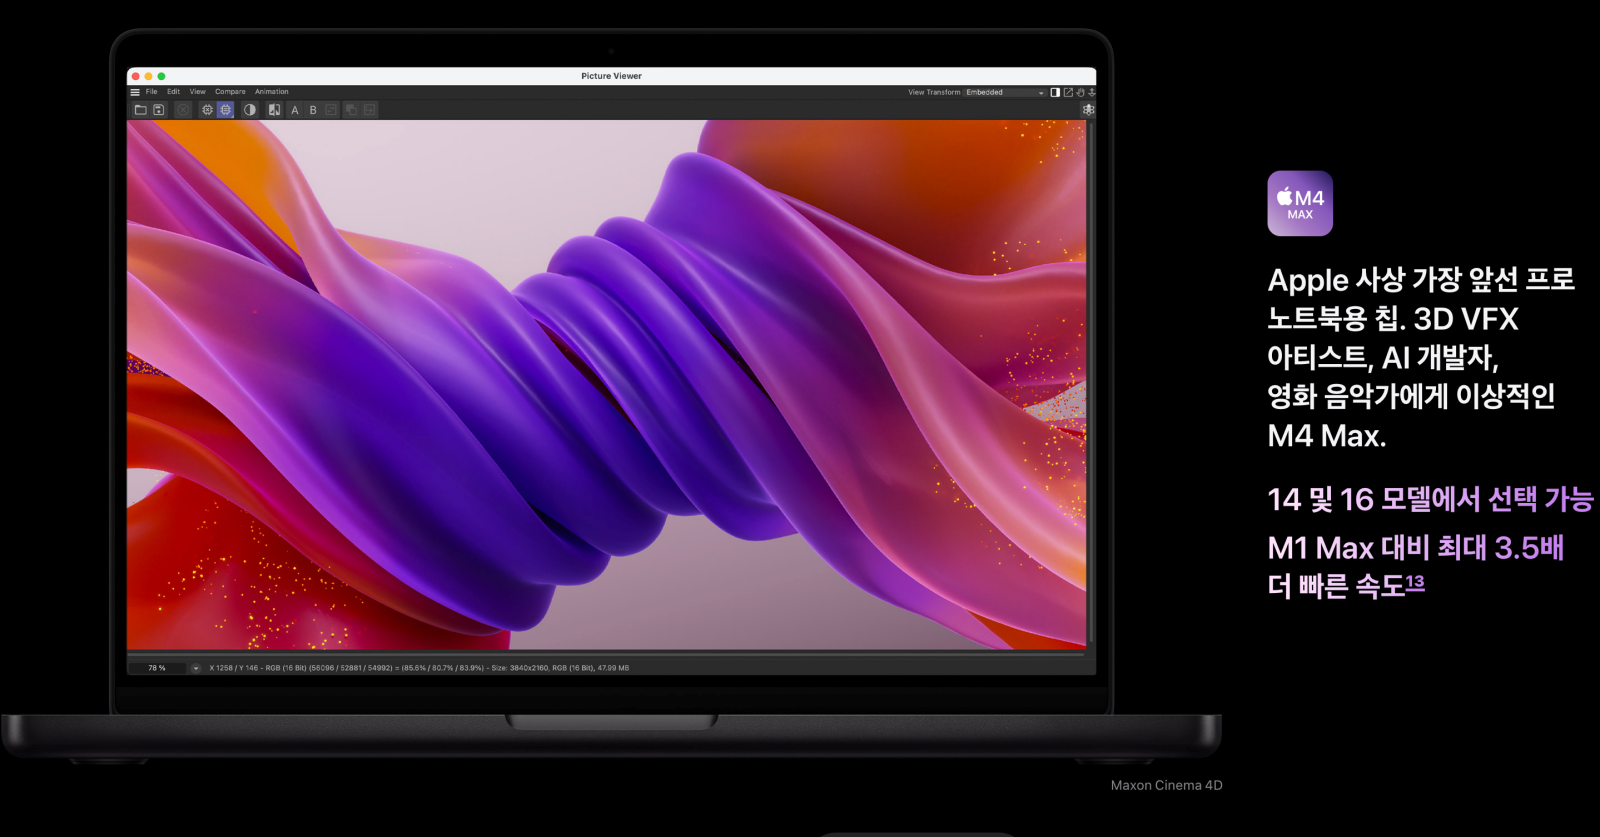
Task: Toggle the half-filled circle filter icon
Action: point(250,110)
